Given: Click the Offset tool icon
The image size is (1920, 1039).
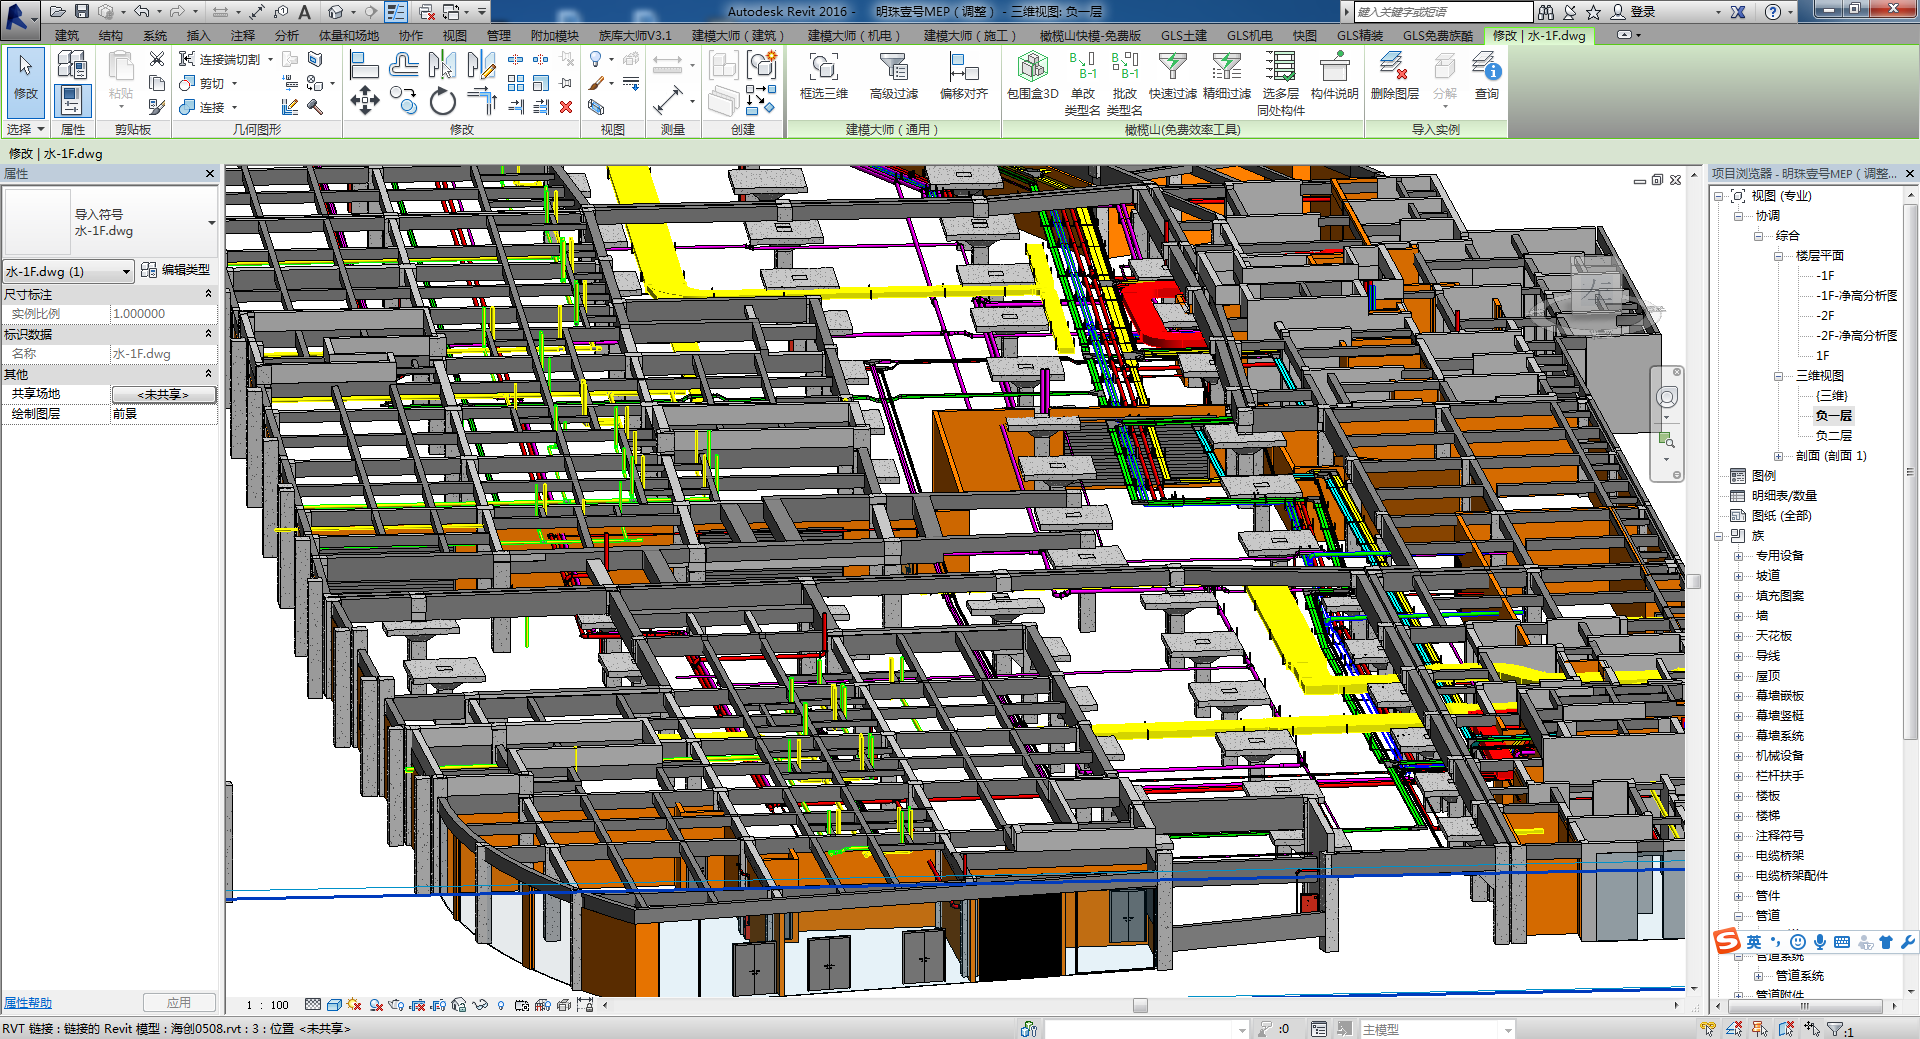Looking at the screenshot, I should coord(404,66).
